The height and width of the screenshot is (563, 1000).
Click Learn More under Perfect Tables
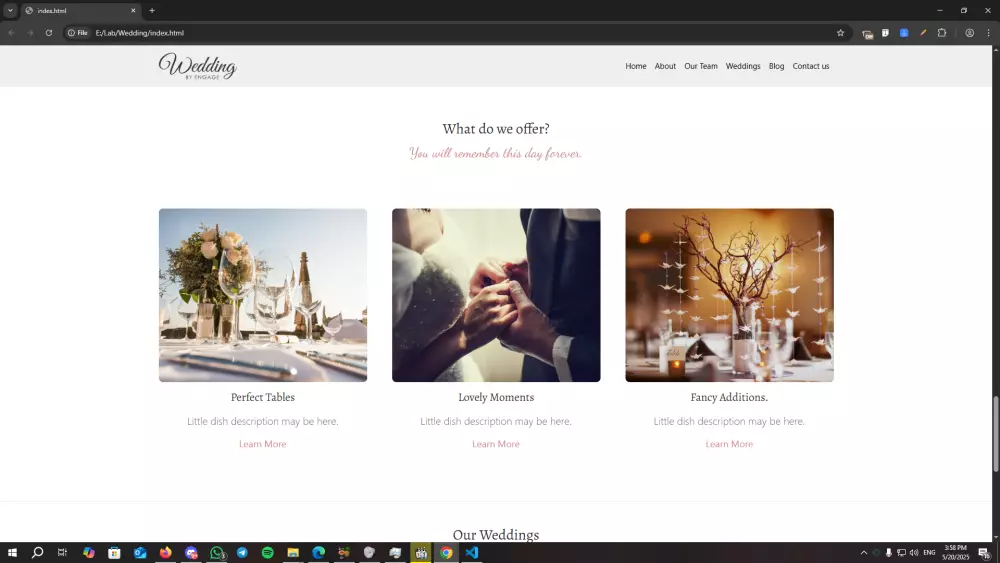[263, 444]
